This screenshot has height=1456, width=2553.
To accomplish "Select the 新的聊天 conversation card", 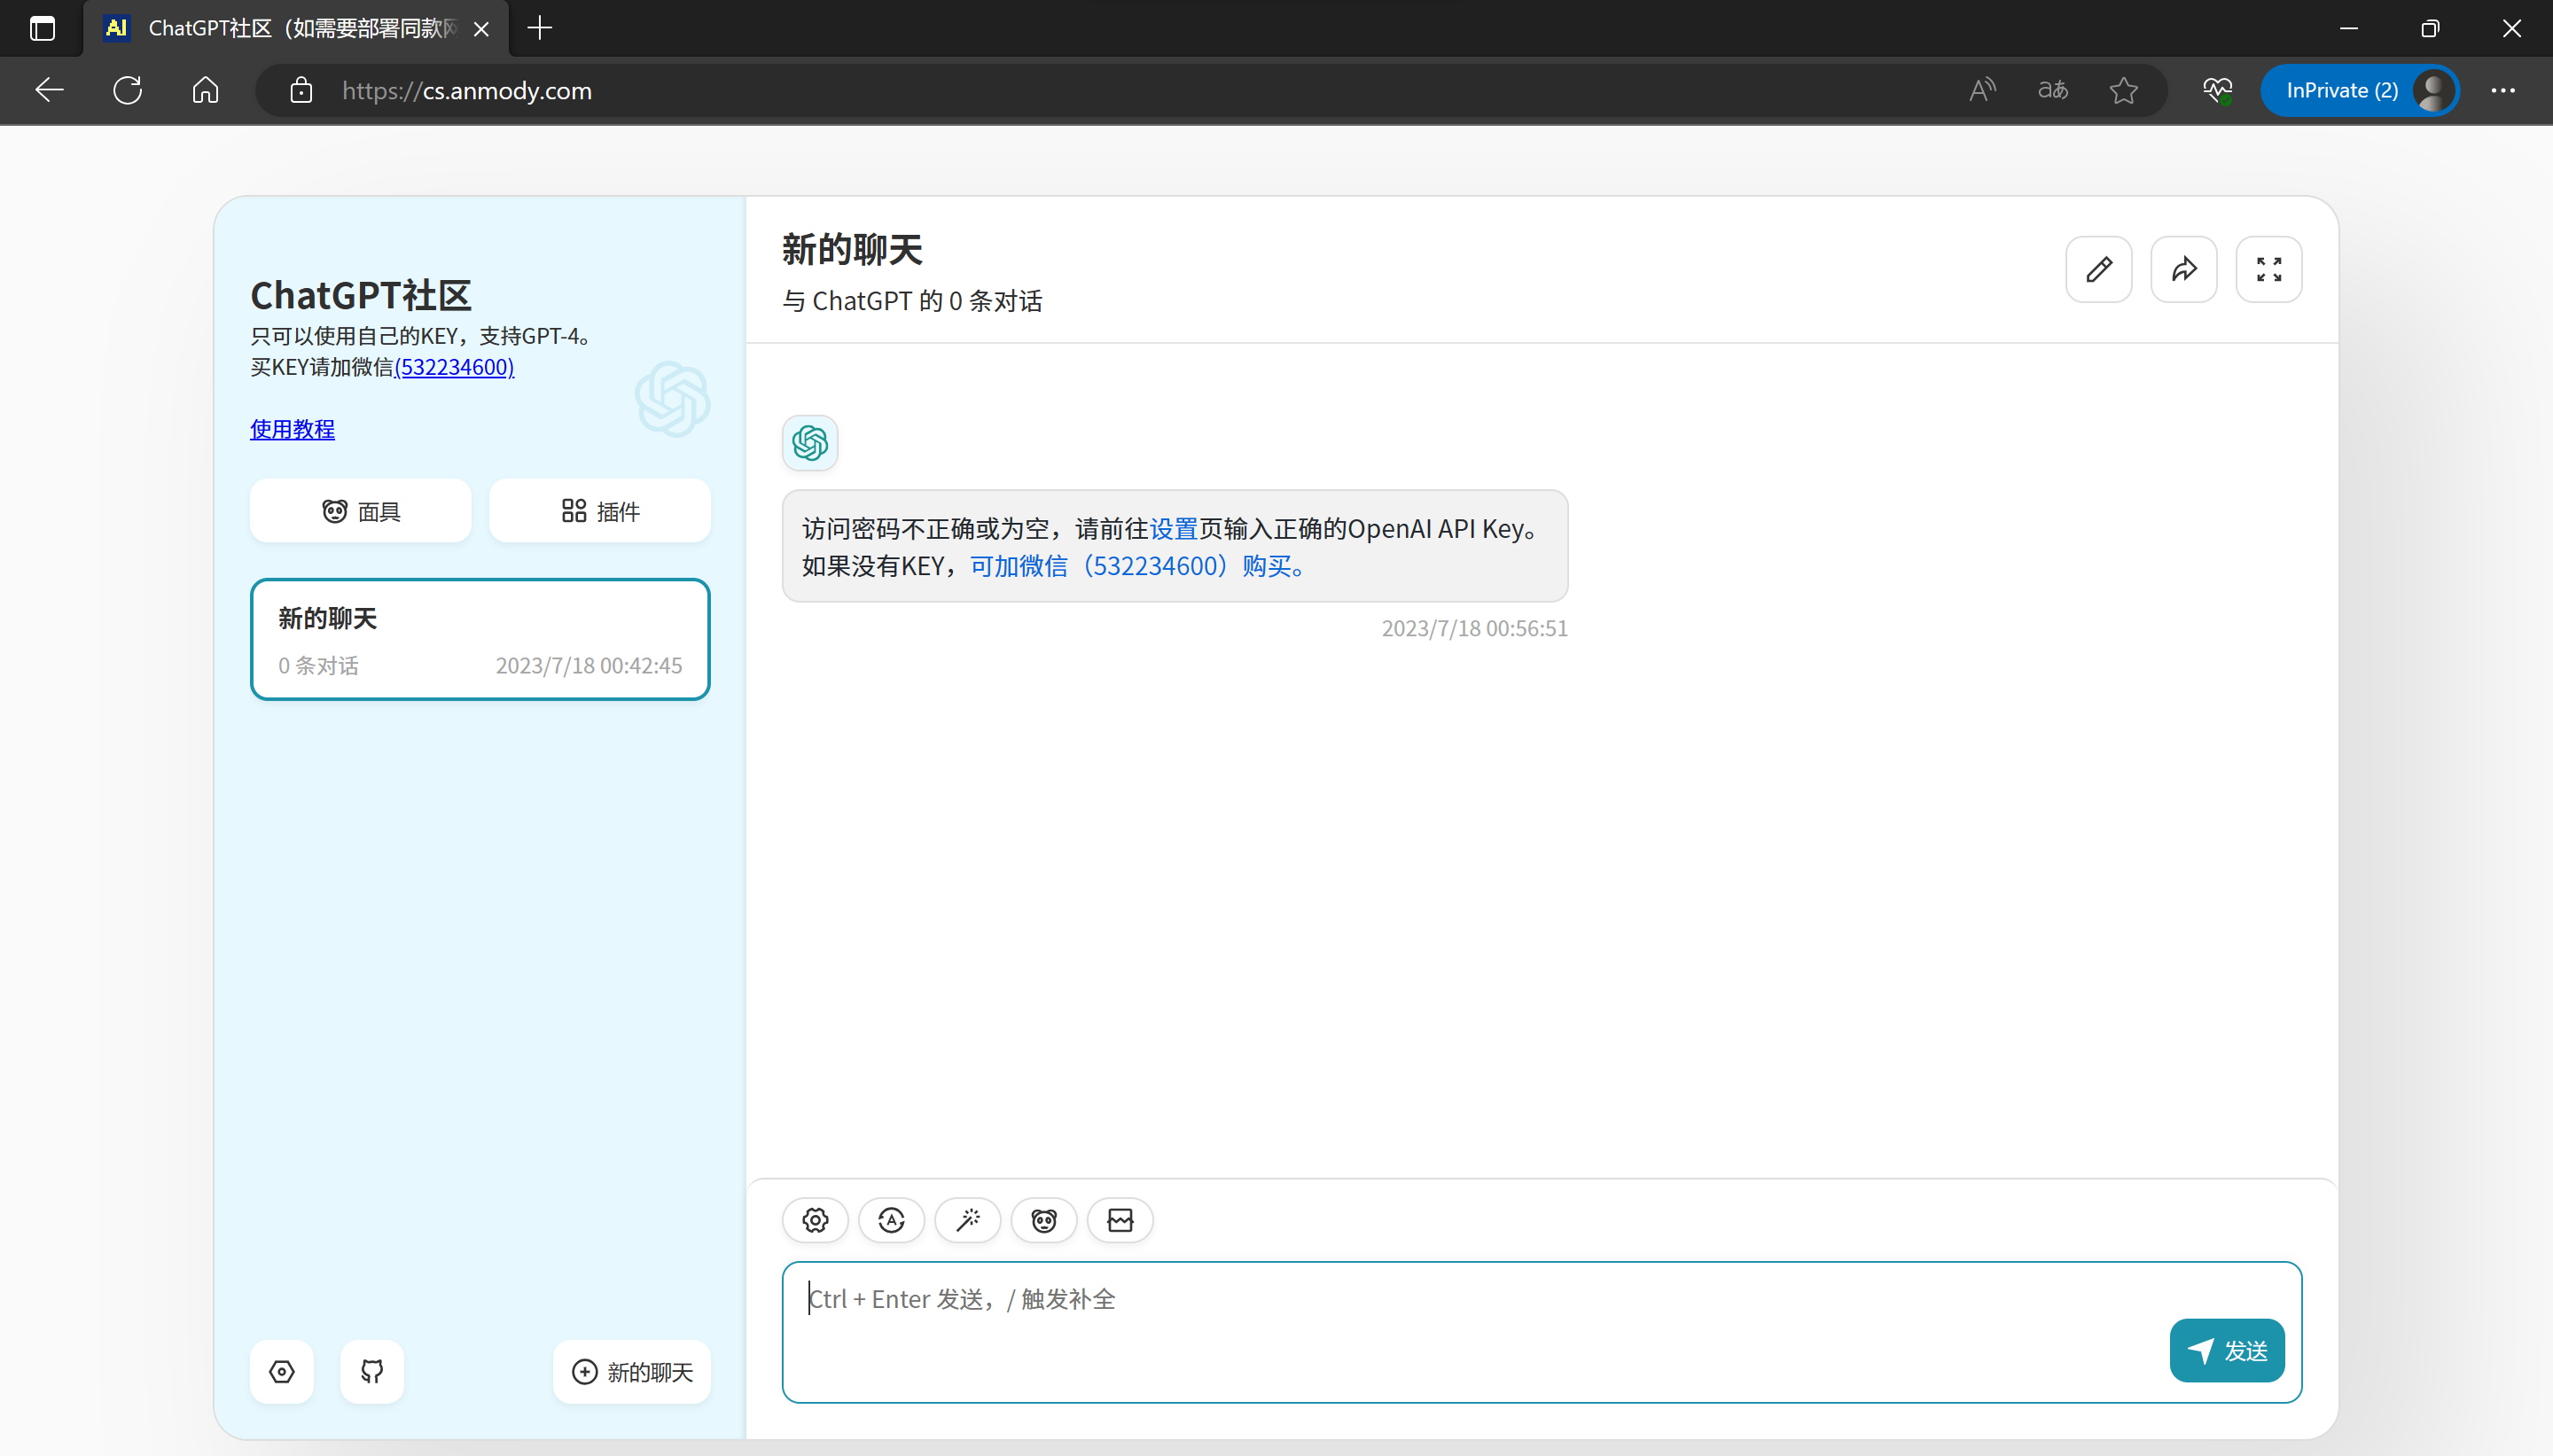I will [x=480, y=639].
